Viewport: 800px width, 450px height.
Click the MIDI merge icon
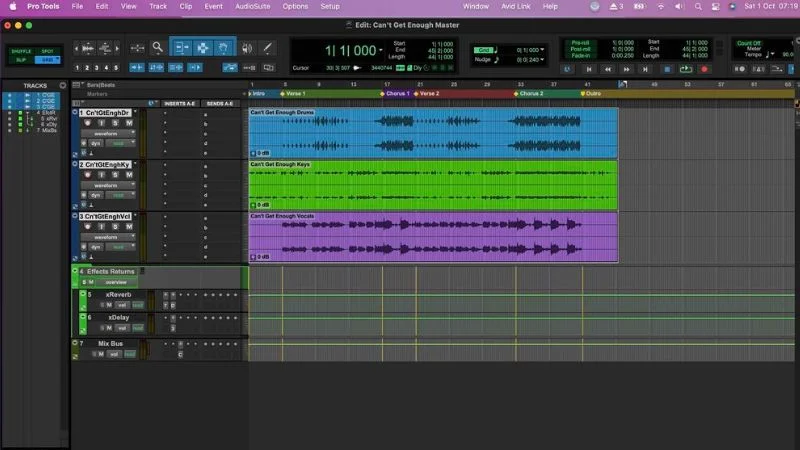(x=777, y=69)
